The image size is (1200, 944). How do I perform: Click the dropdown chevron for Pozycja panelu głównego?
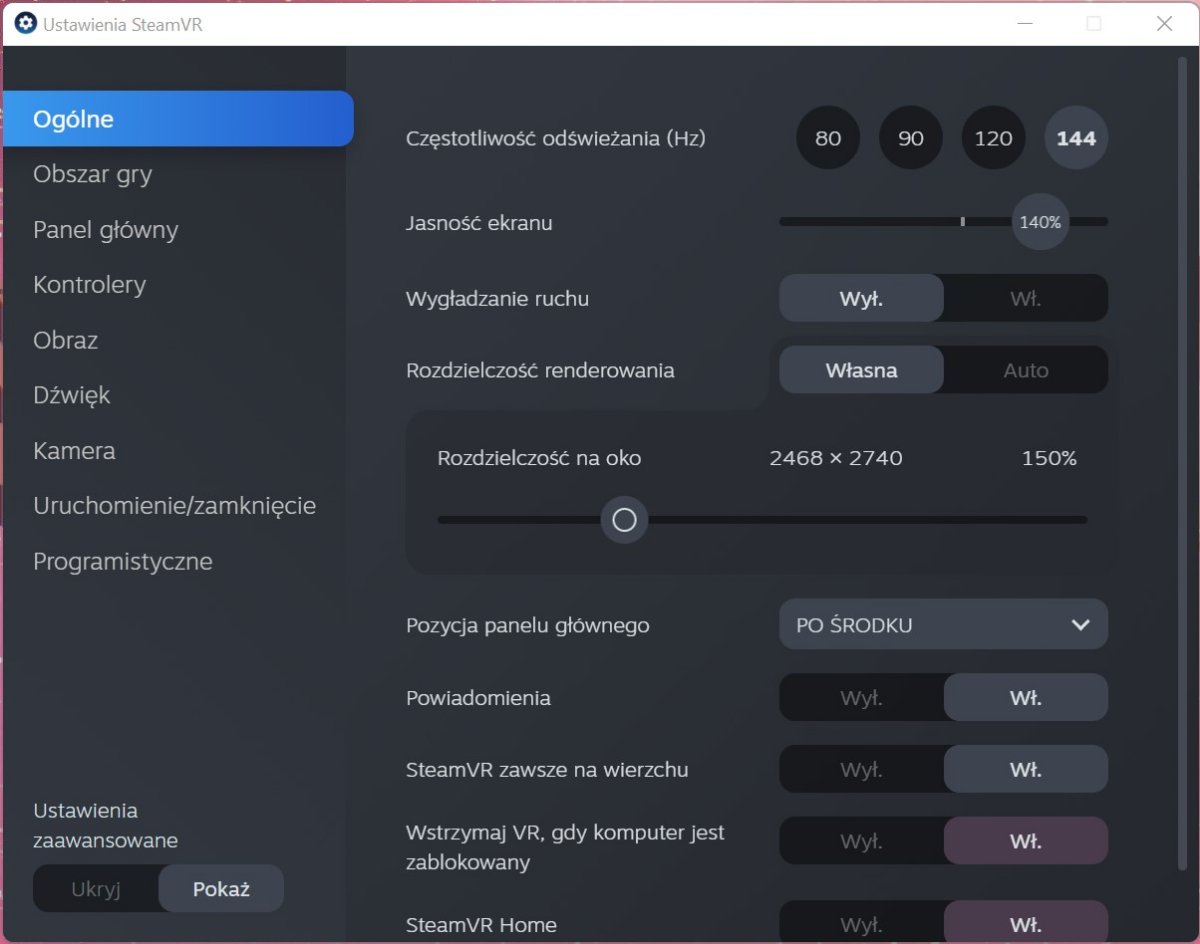[1080, 625]
